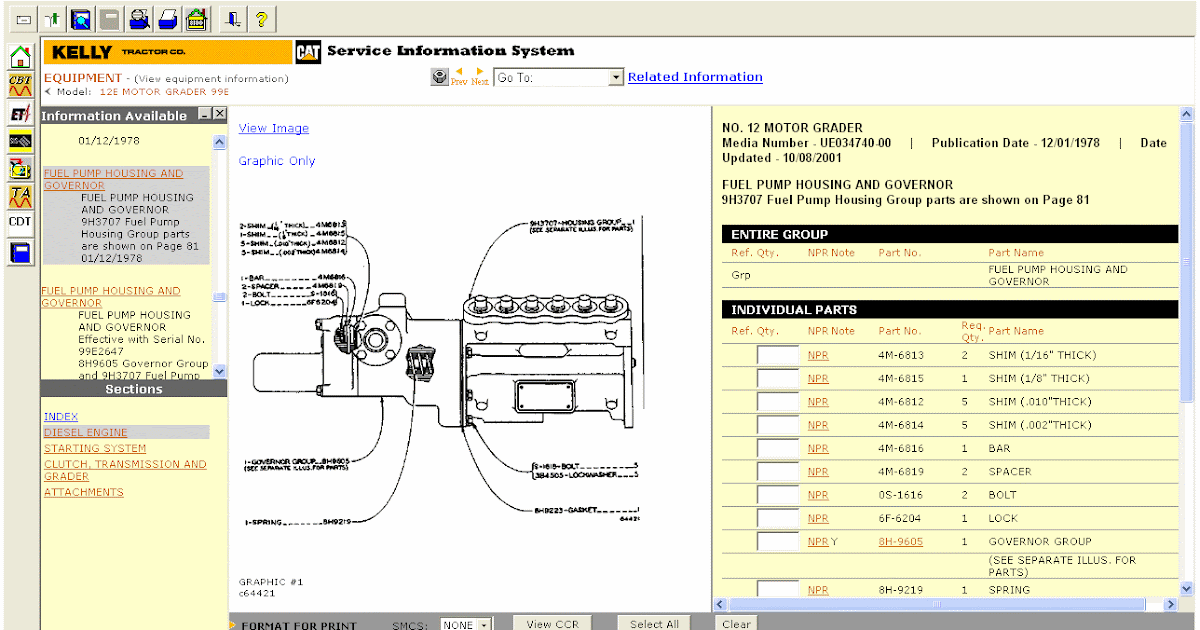1200x630 pixels.
Task: Click the Clear button
Action: pyautogui.click(x=736, y=624)
